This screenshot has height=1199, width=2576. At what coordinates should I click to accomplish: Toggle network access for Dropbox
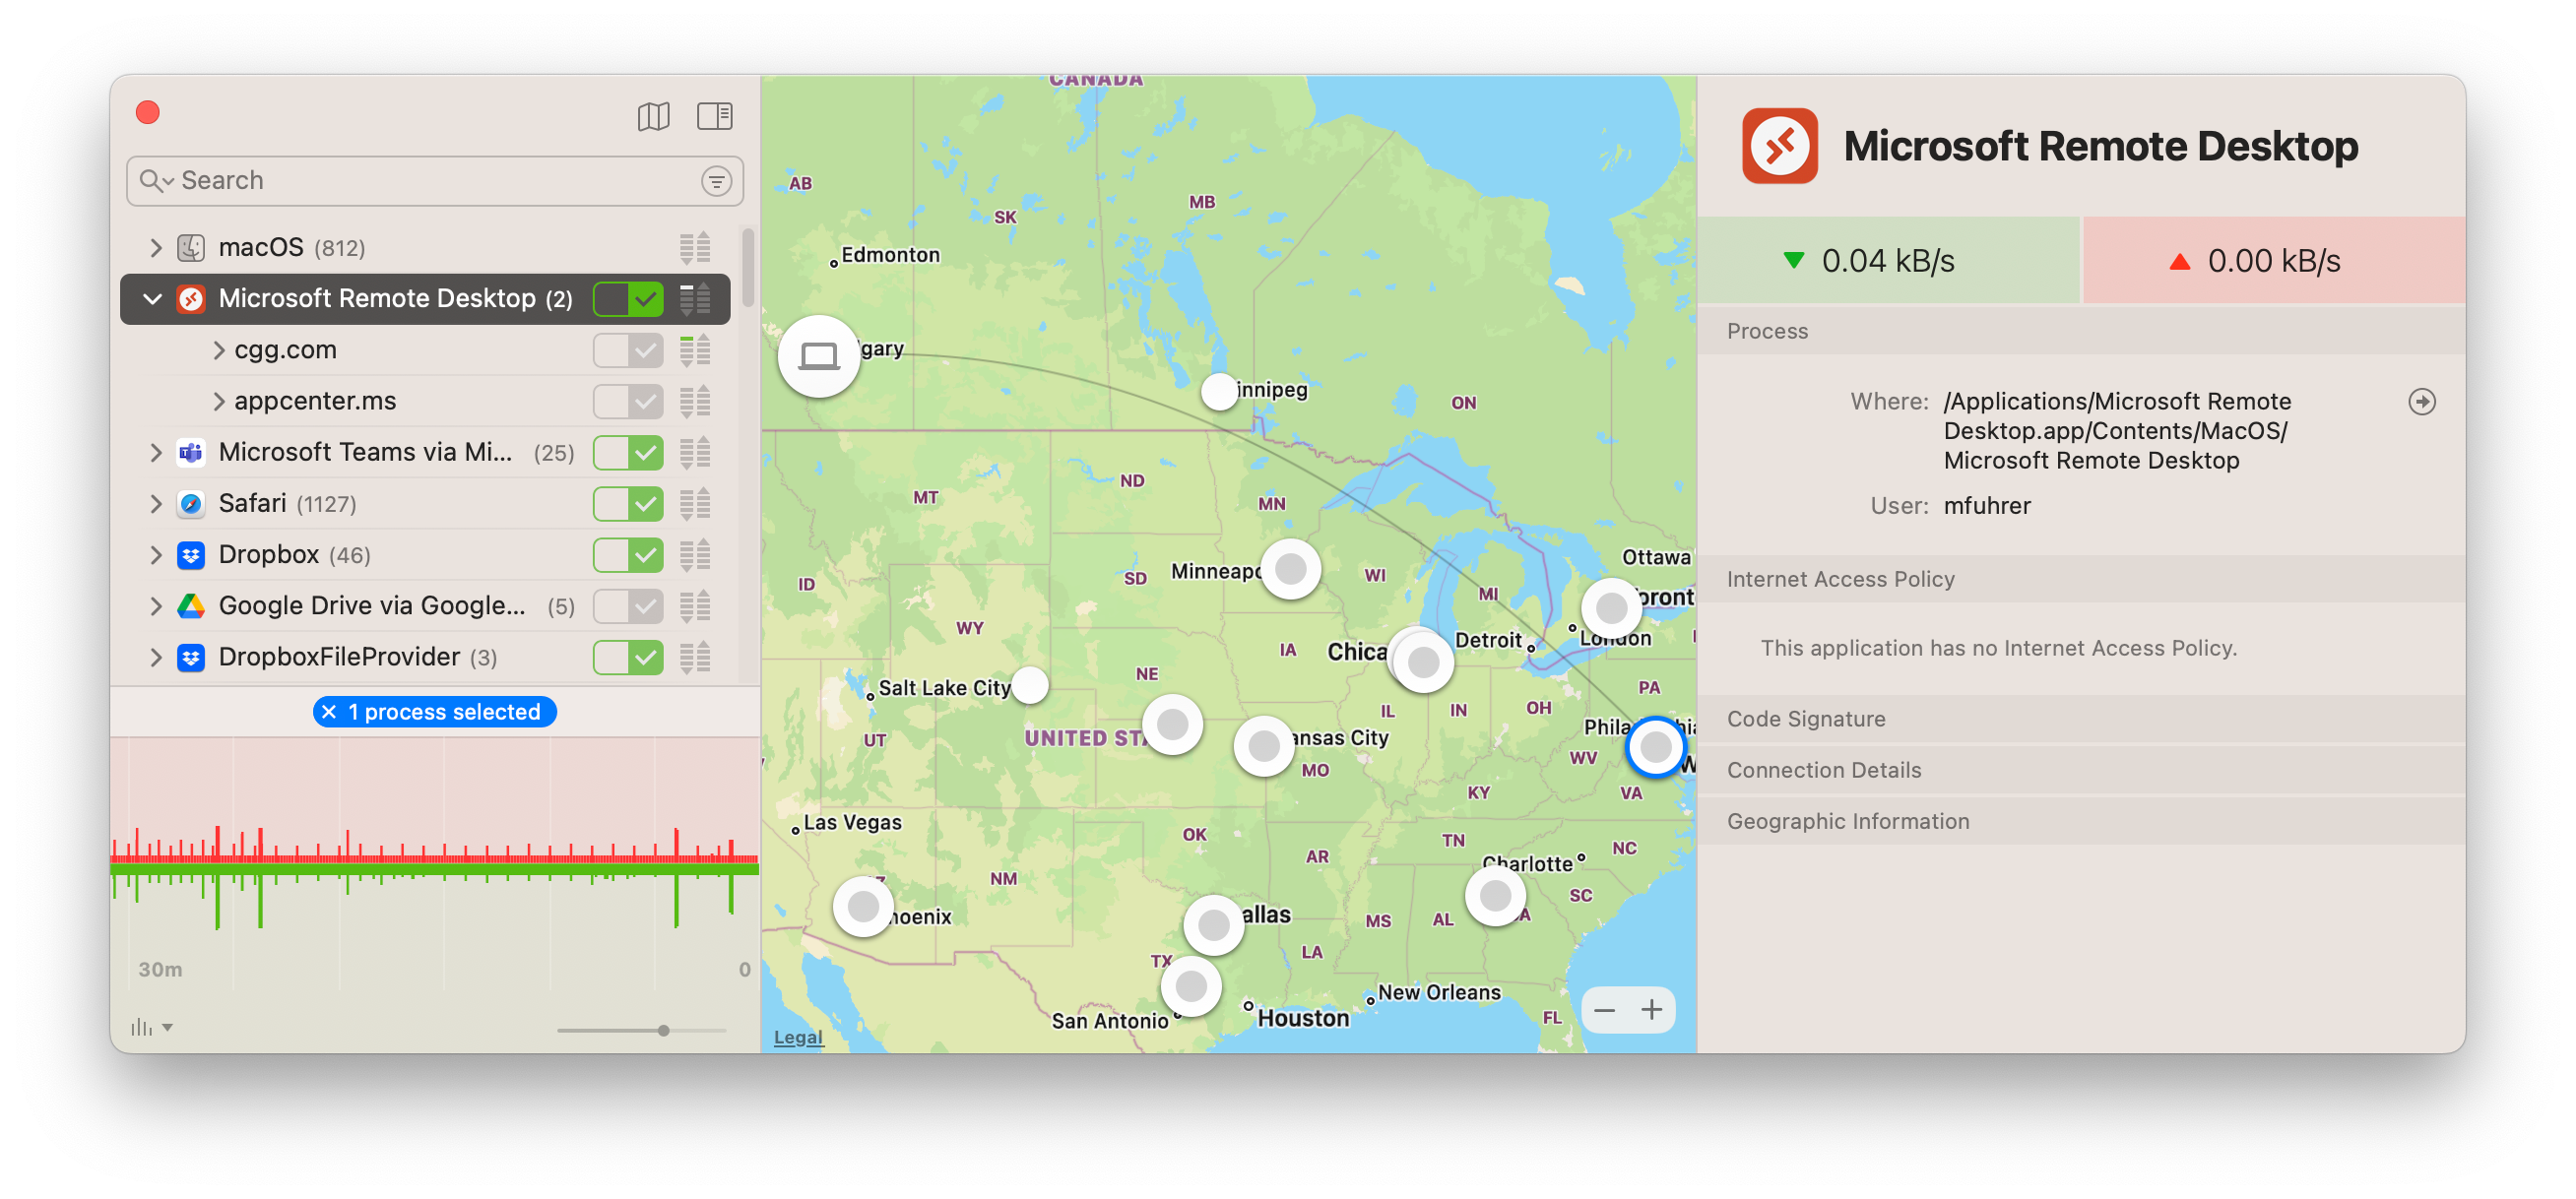pyautogui.click(x=628, y=555)
